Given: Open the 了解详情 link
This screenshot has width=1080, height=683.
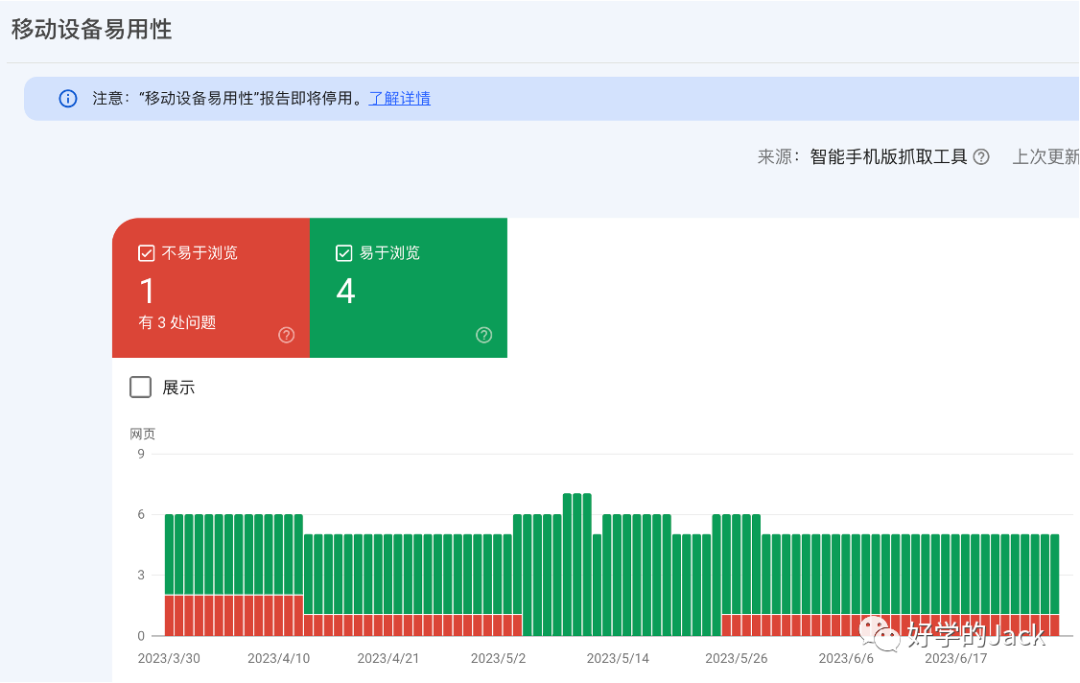Looking at the screenshot, I should (399, 99).
